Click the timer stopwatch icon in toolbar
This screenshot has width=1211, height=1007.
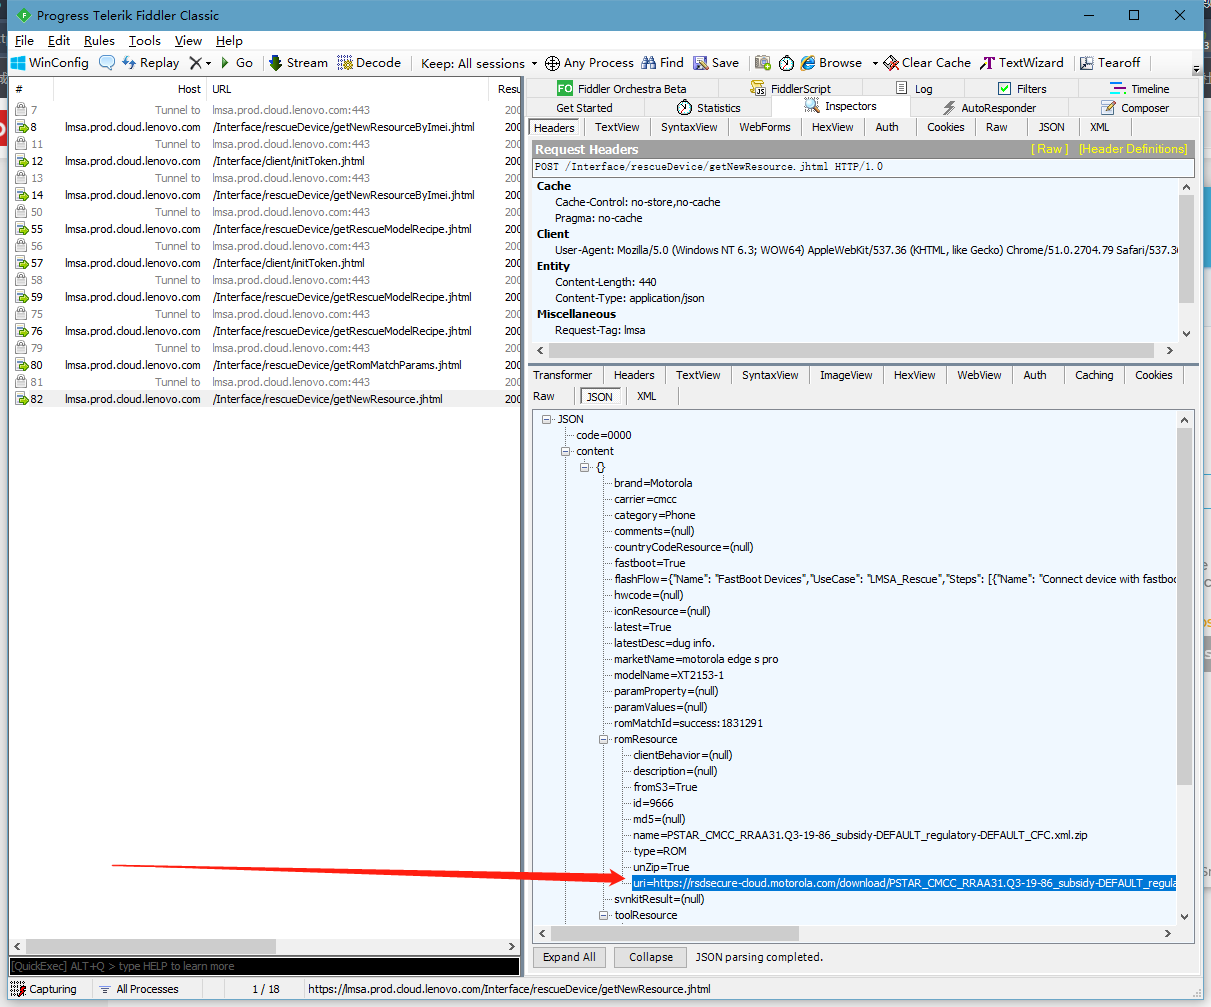[x=787, y=63]
